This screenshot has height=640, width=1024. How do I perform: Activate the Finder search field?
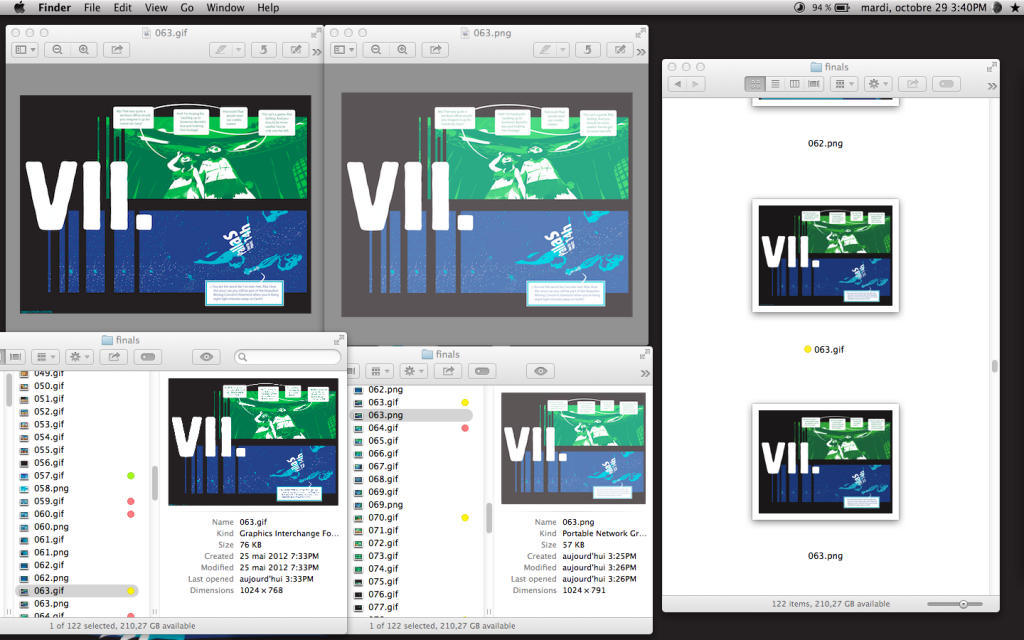coord(287,357)
